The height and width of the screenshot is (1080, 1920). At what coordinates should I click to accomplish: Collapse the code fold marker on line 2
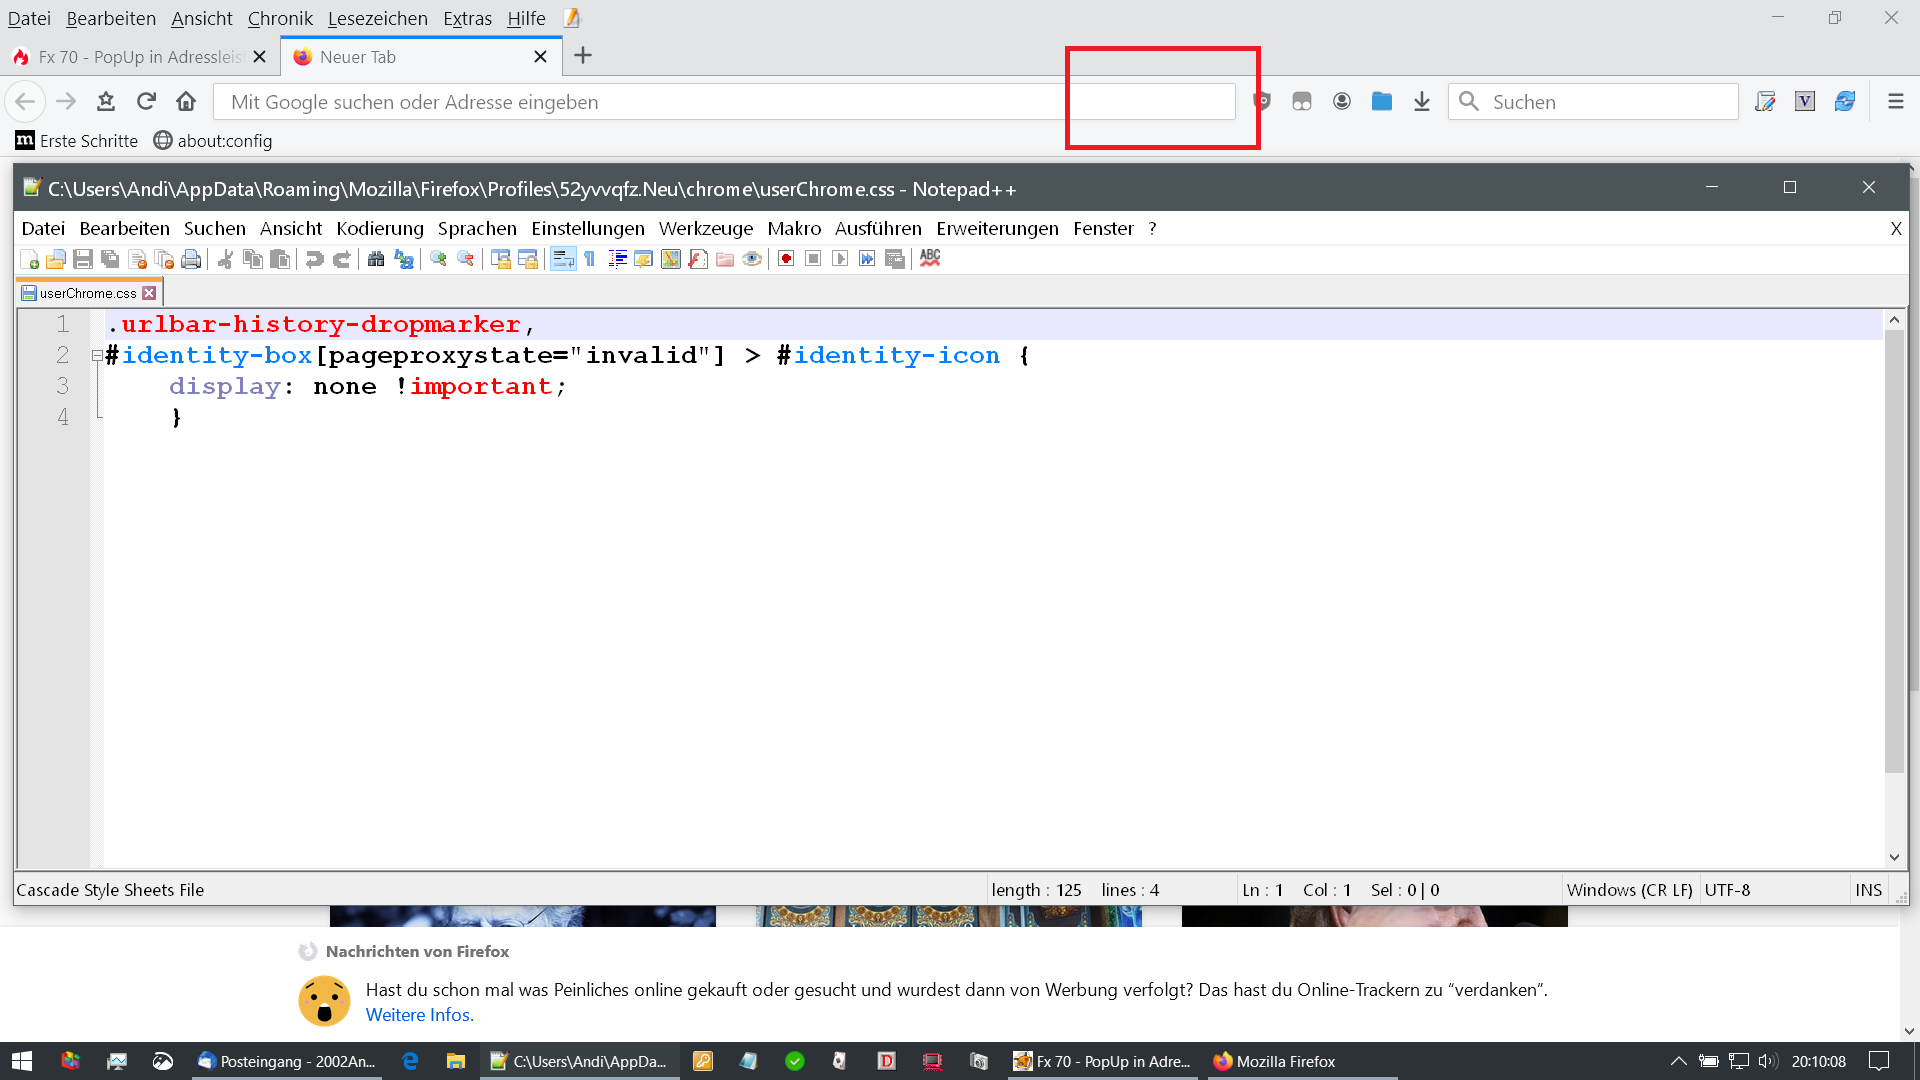coord(97,355)
